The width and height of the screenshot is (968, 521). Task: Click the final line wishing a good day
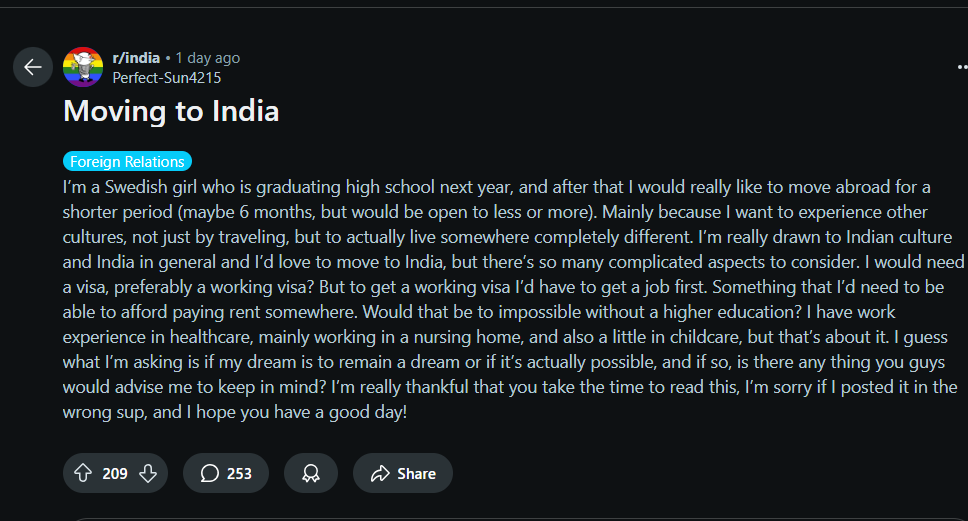point(235,412)
